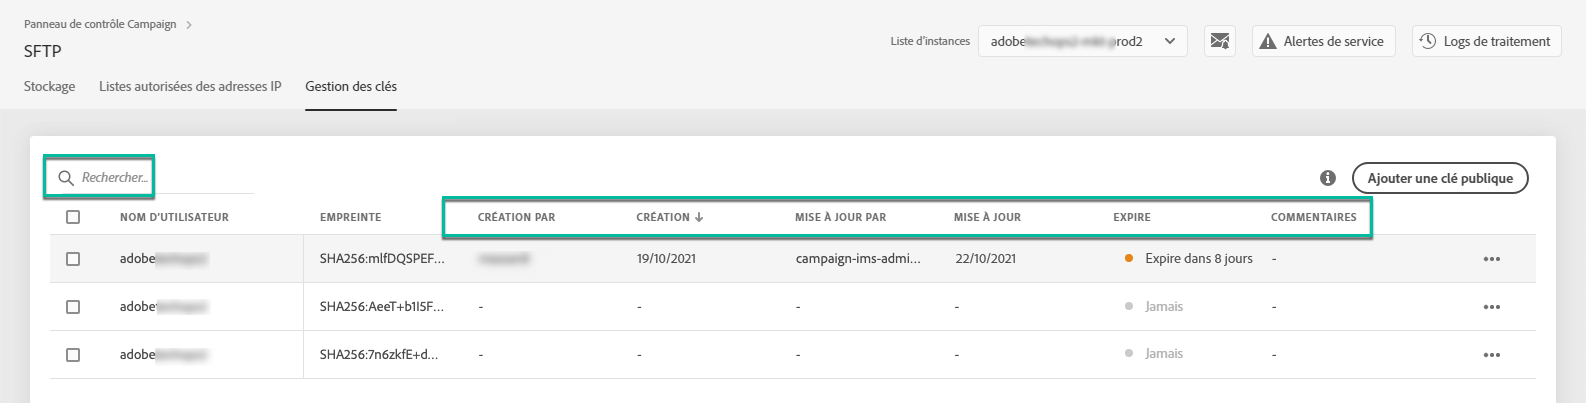1586x403 pixels.
Task: Click the search magnifier icon
Action: (x=66, y=178)
